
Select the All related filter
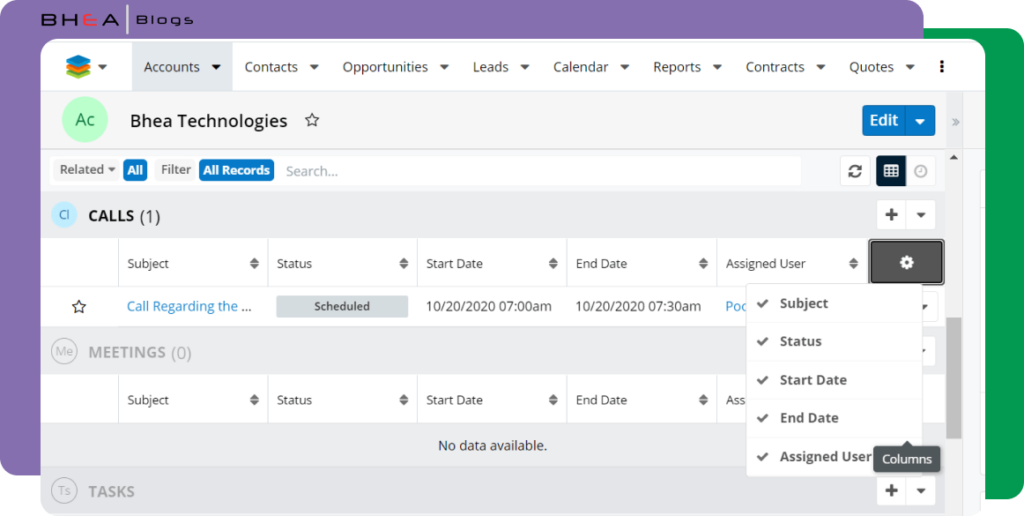coord(135,170)
